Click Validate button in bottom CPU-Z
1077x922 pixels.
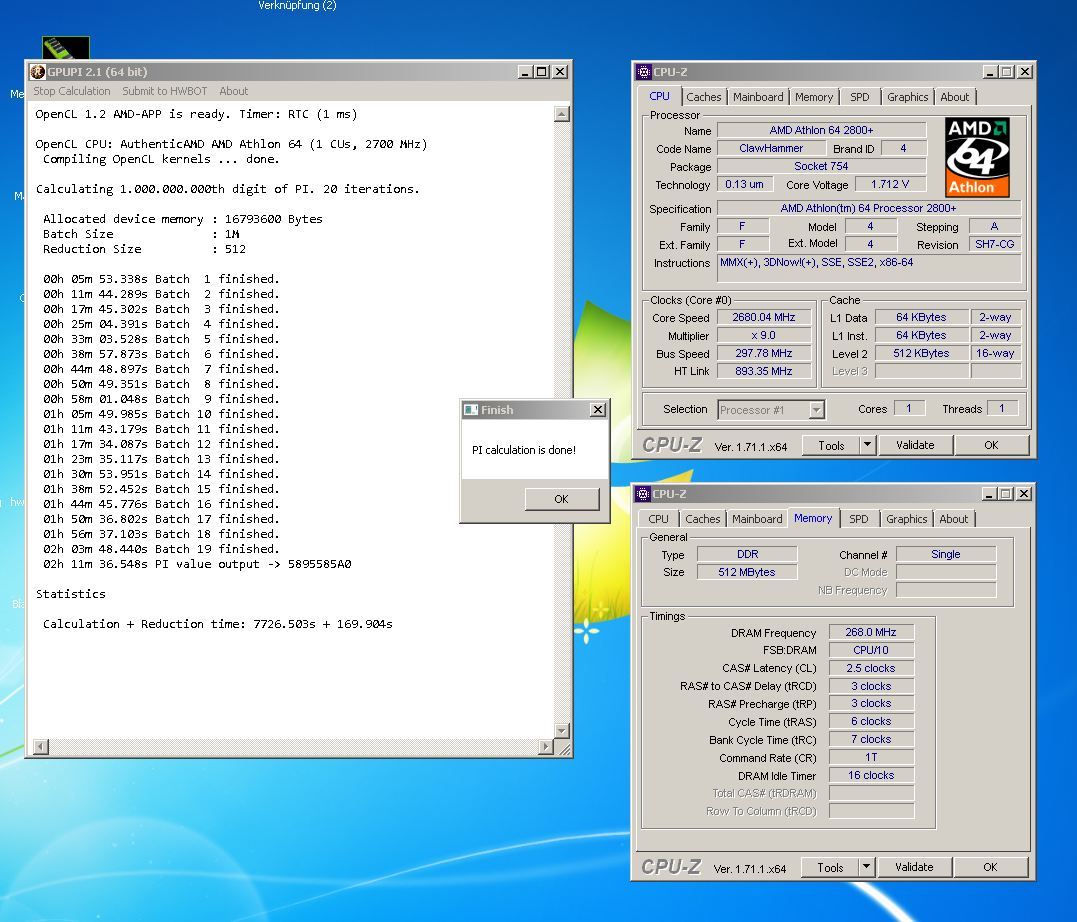[x=914, y=867]
